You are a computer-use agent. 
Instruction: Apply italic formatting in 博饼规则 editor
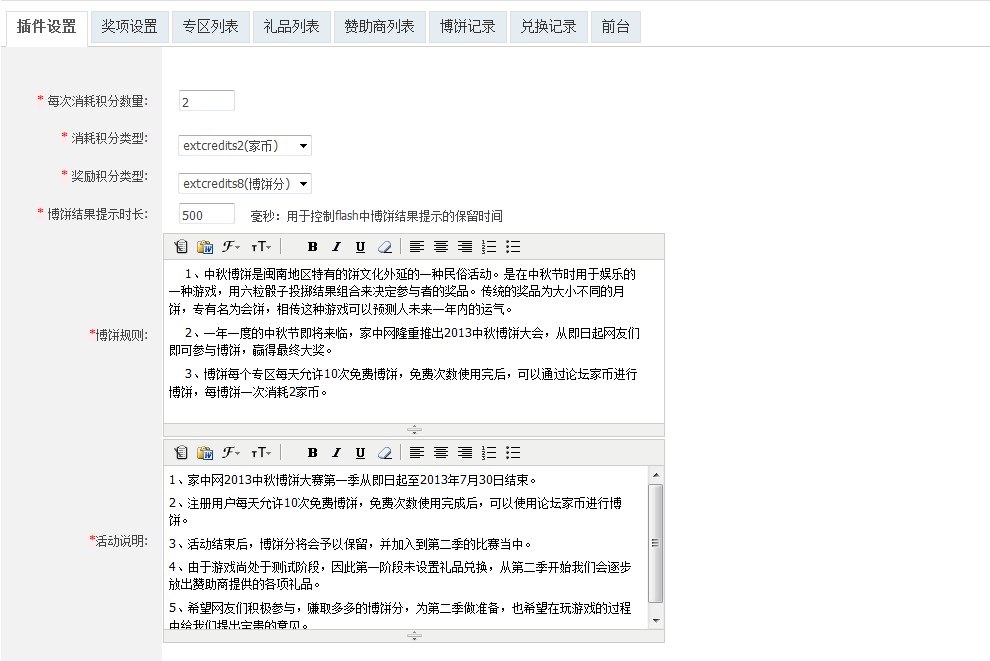click(x=338, y=246)
